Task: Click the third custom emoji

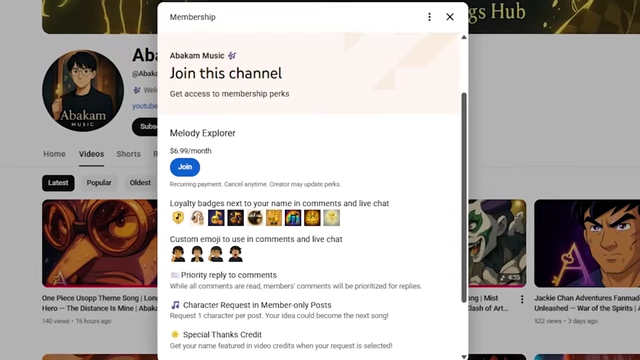Action: point(216,254)
